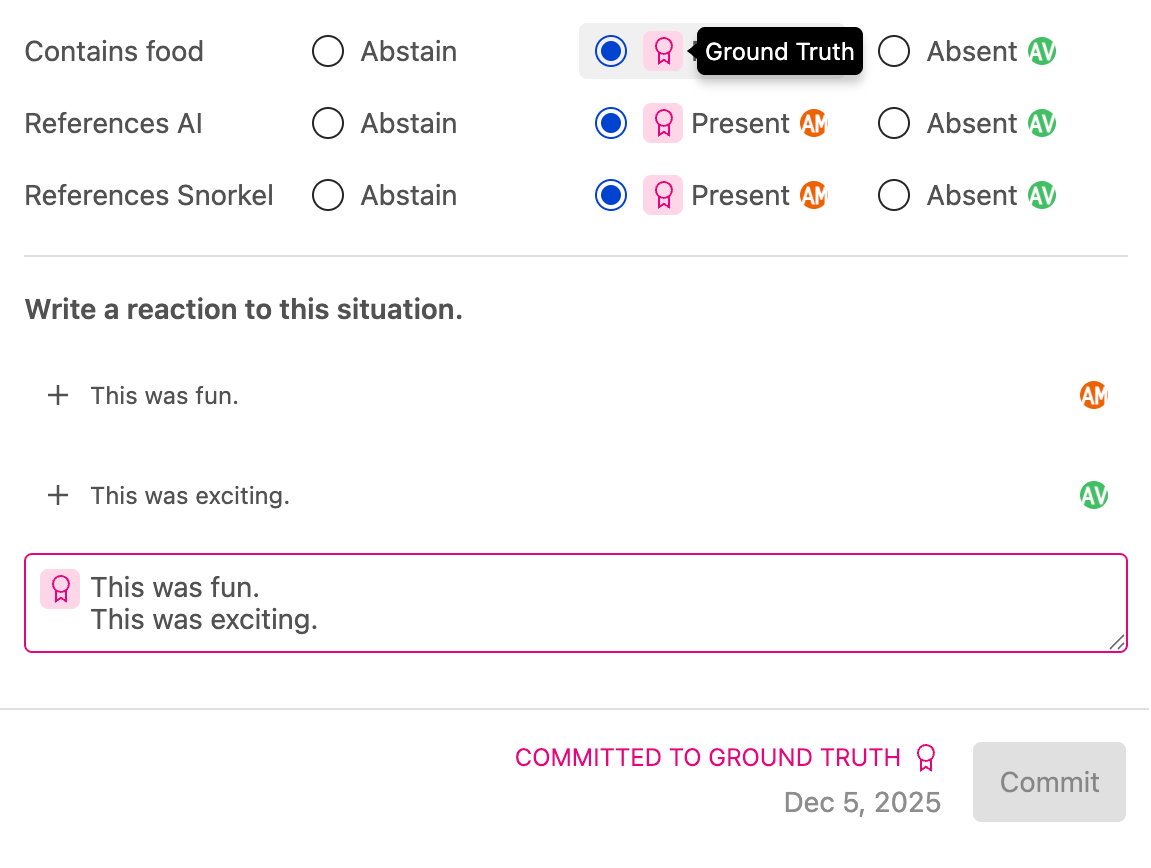This screenshot has width=1151, height=868.
Task: Click the Commit button
Action: pos(1049,782)
